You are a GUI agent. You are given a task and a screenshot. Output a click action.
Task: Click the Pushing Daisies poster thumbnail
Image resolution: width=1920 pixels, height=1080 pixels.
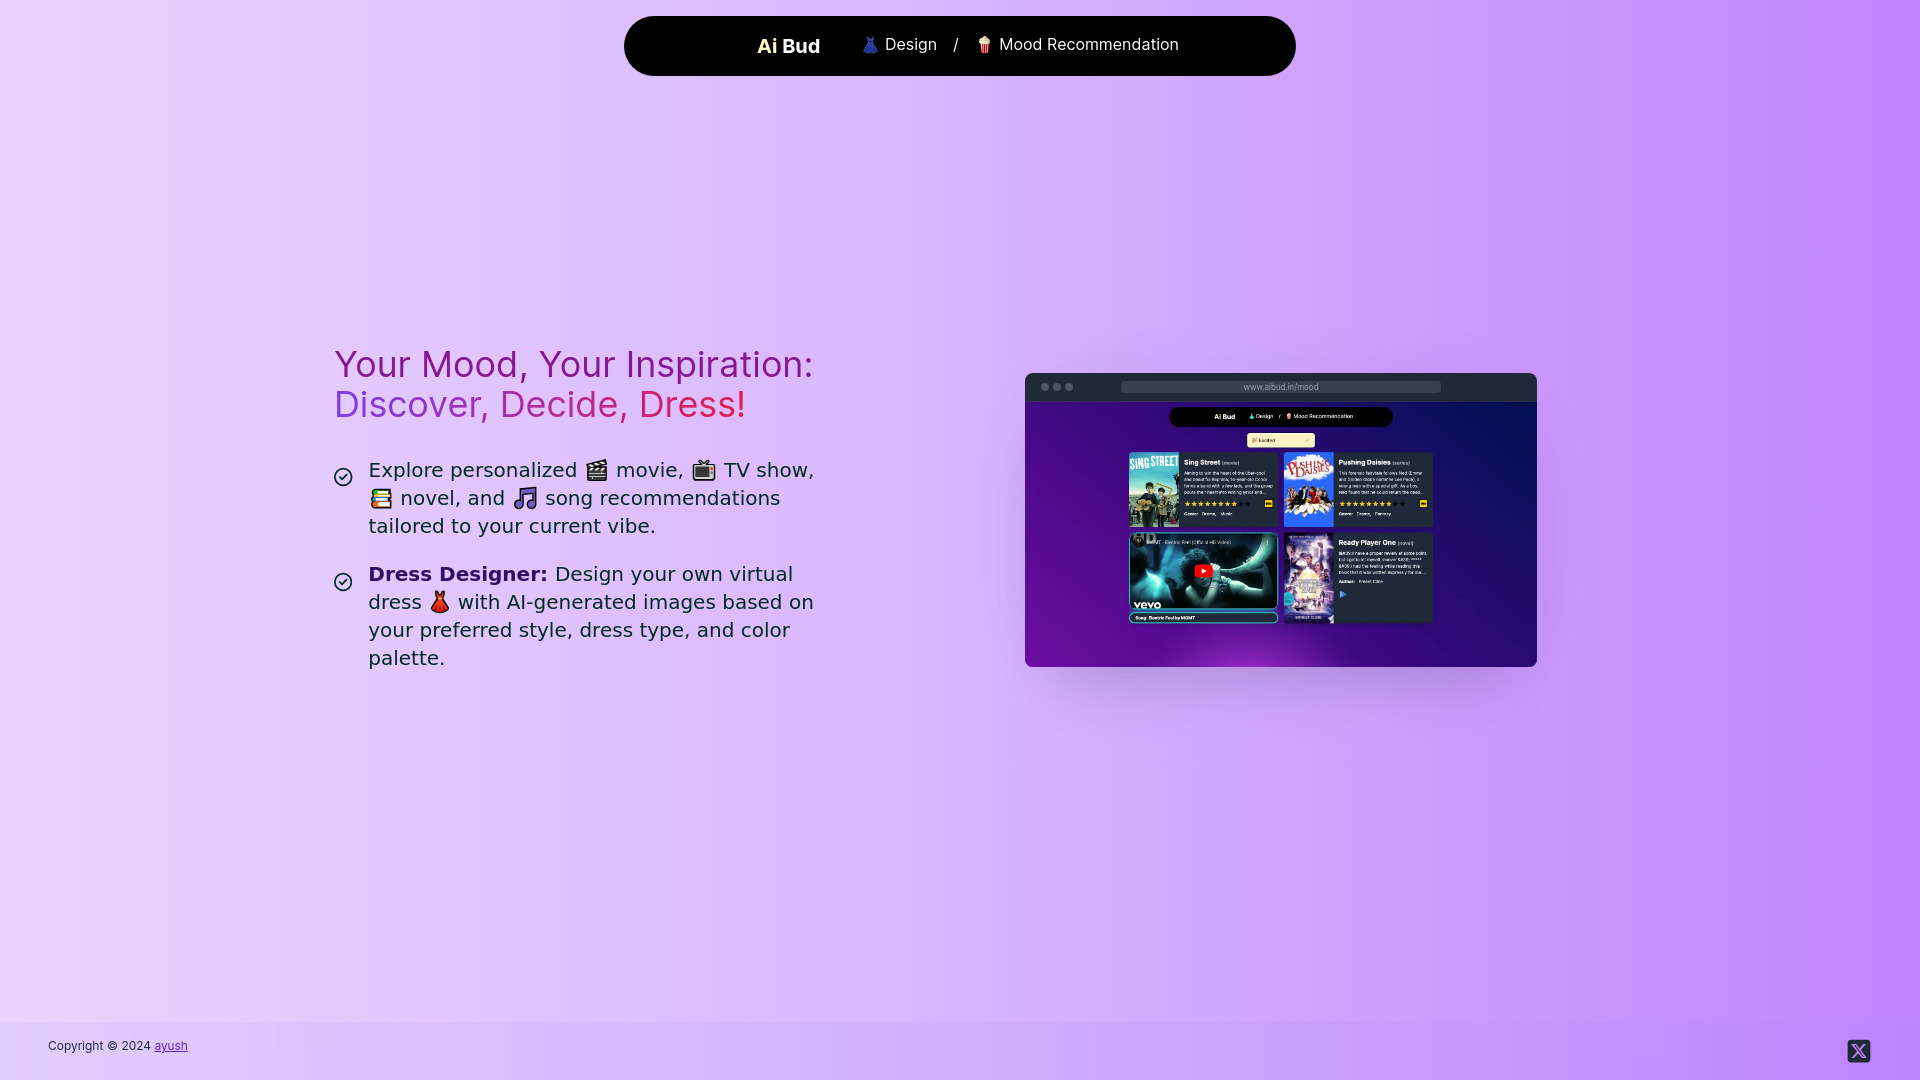coord(1308,489)
